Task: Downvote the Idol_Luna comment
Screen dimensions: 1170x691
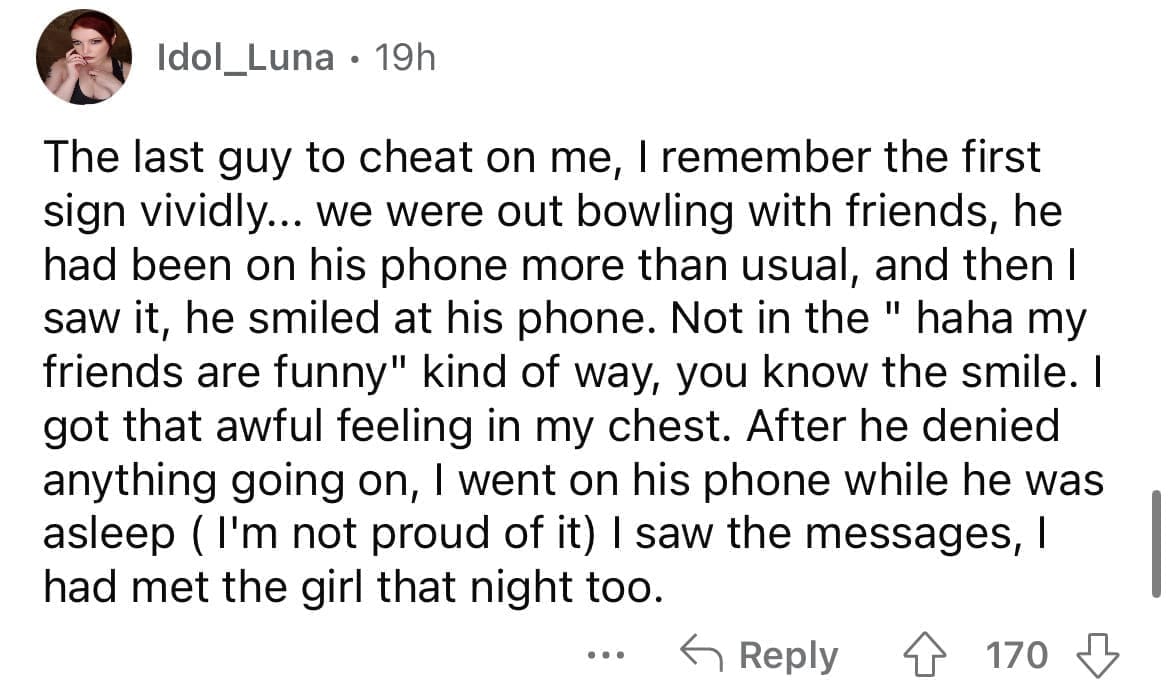Action: coord(1098,655)
